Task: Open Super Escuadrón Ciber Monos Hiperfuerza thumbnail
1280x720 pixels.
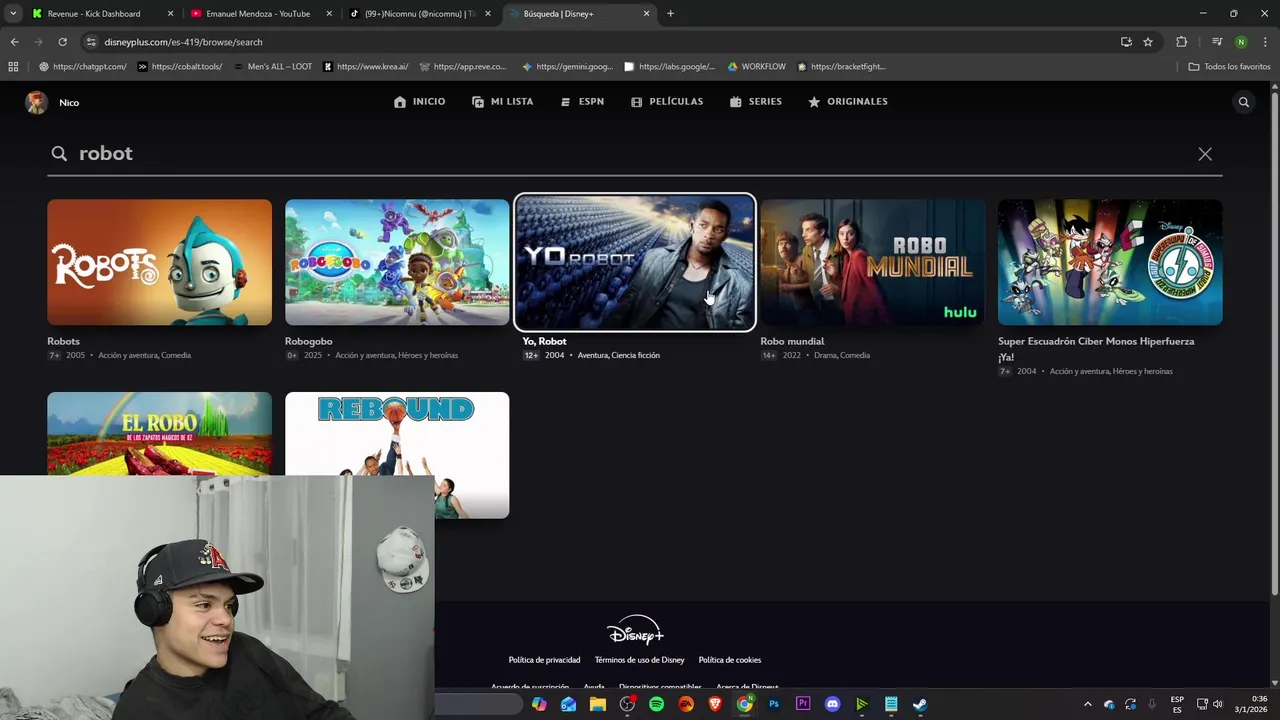Action: click(1110, 262)
